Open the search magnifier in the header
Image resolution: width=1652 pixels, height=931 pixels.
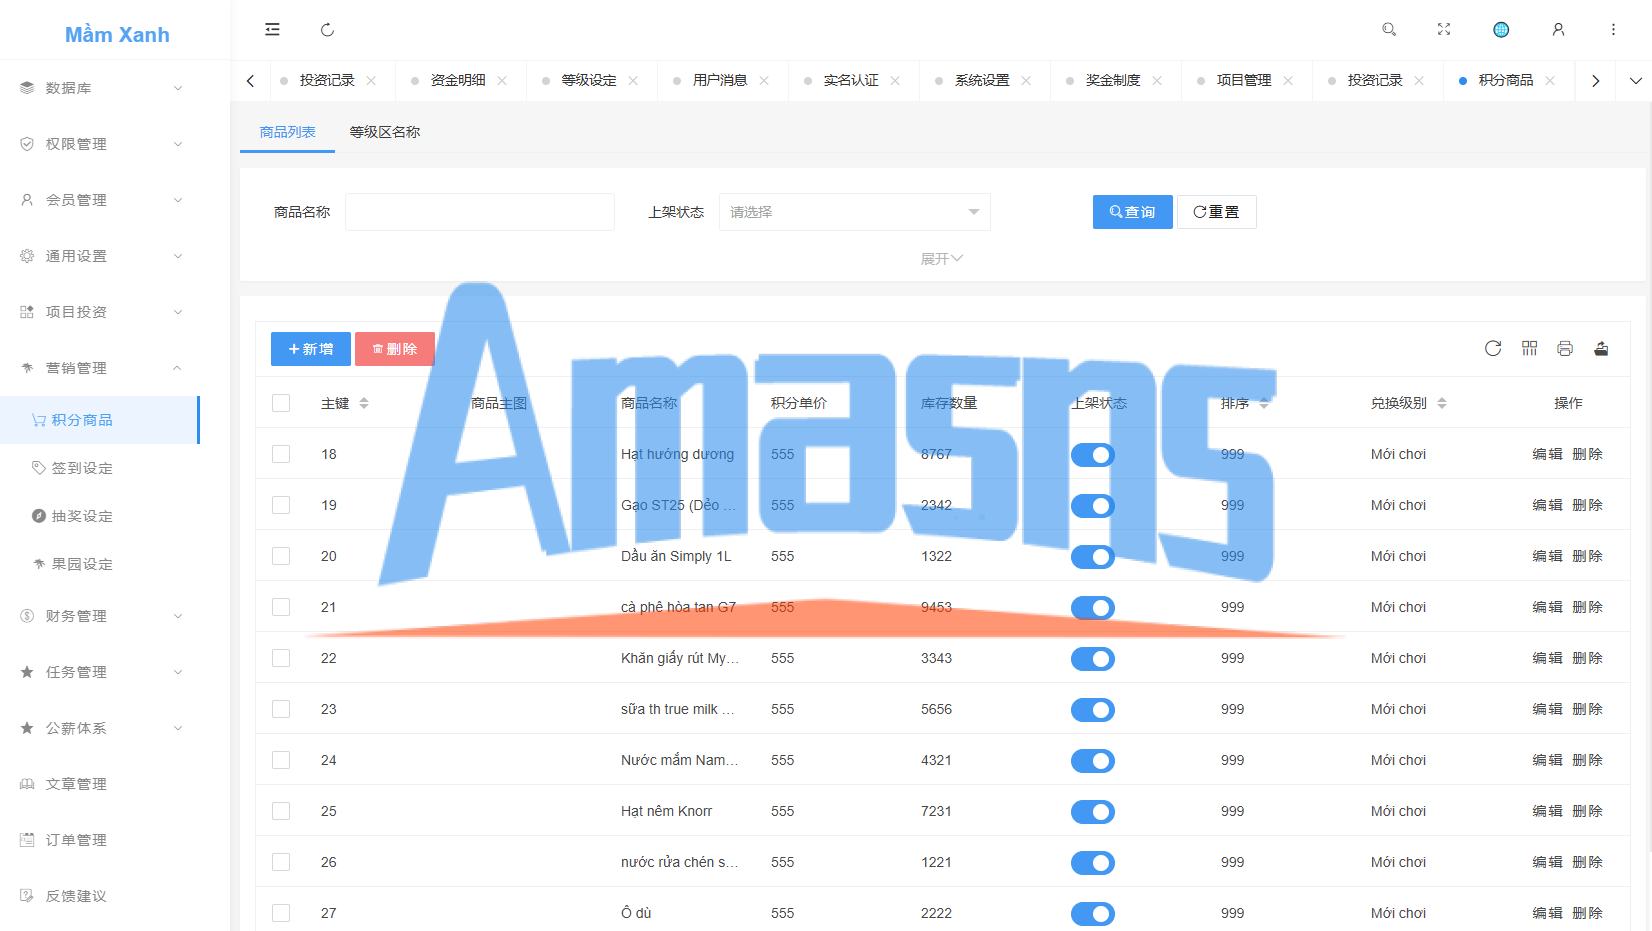pos(1389,30)
